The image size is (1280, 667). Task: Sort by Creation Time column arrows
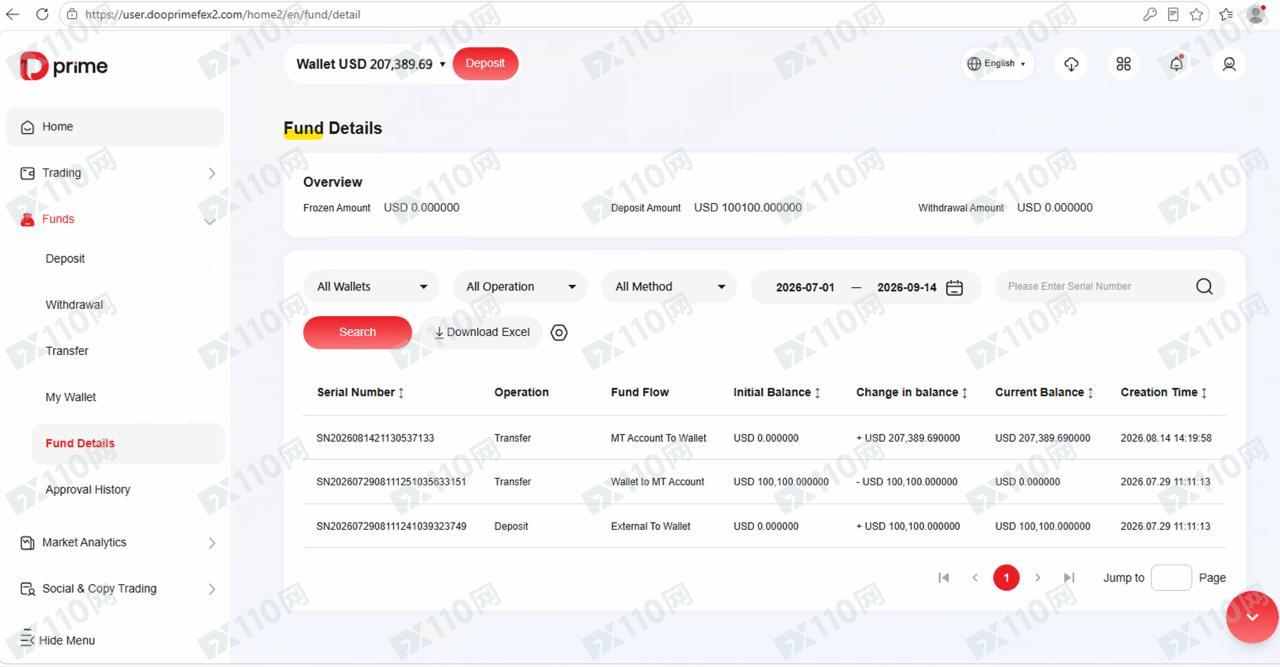tap(1204, 393)
